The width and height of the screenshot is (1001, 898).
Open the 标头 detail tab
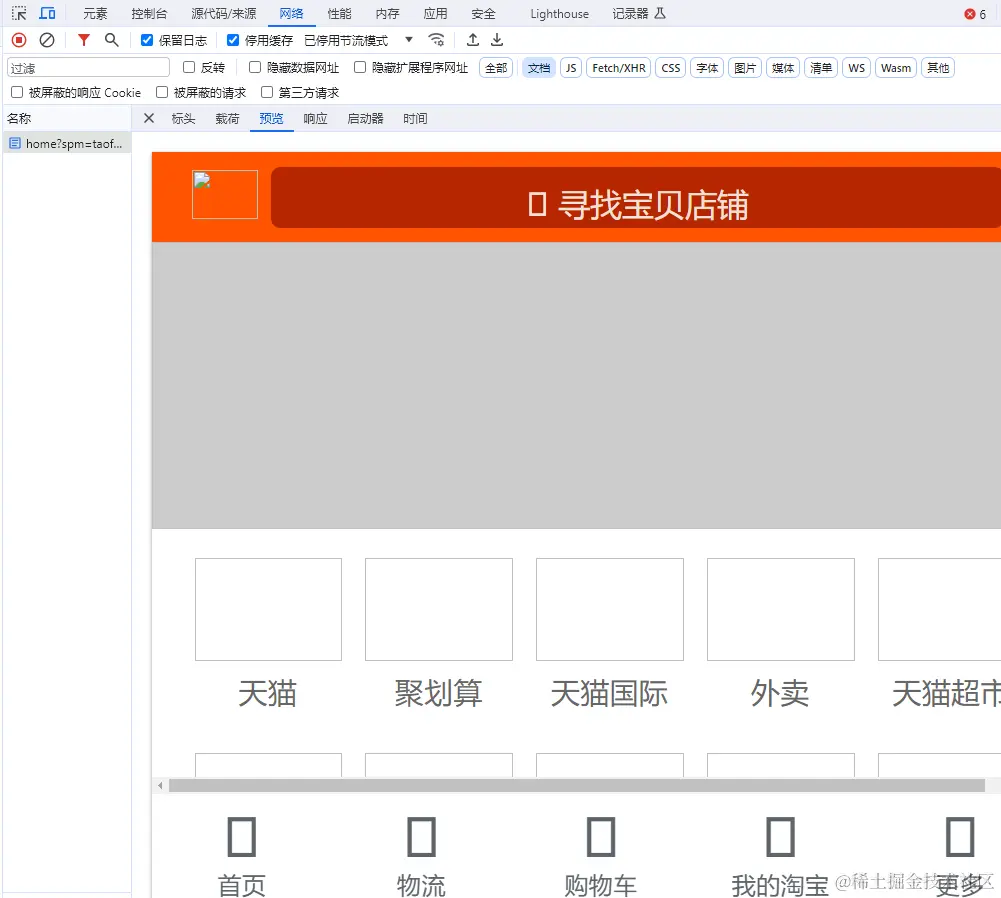[183, 119]
